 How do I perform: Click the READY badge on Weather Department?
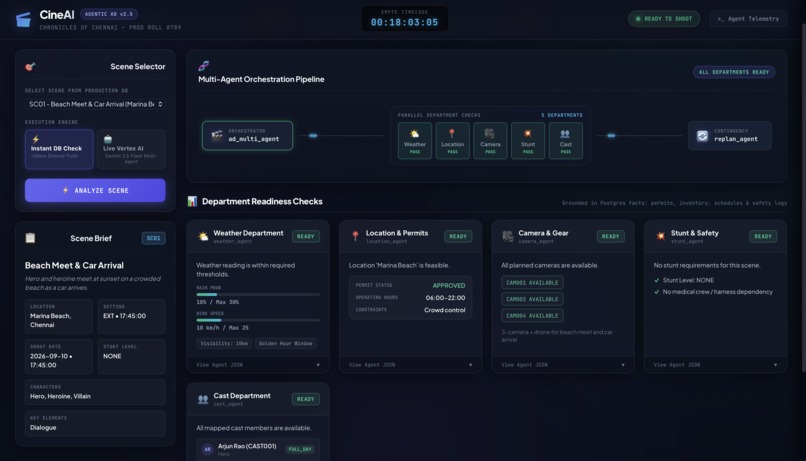(305, 236)
